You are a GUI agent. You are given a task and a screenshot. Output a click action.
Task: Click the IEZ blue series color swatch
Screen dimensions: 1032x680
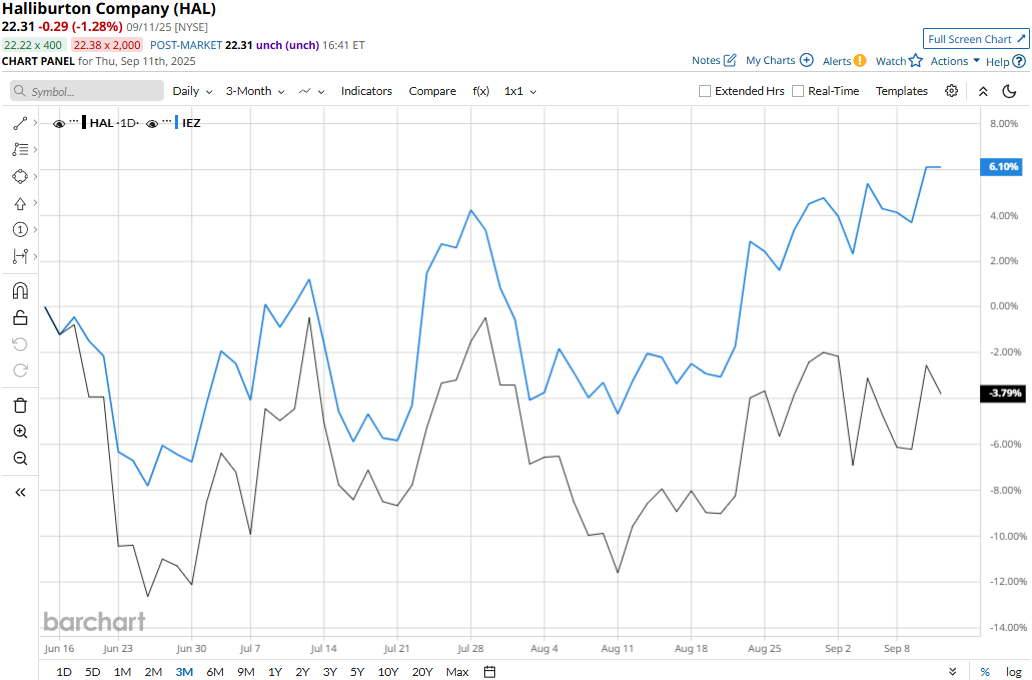tap(176, 123)
